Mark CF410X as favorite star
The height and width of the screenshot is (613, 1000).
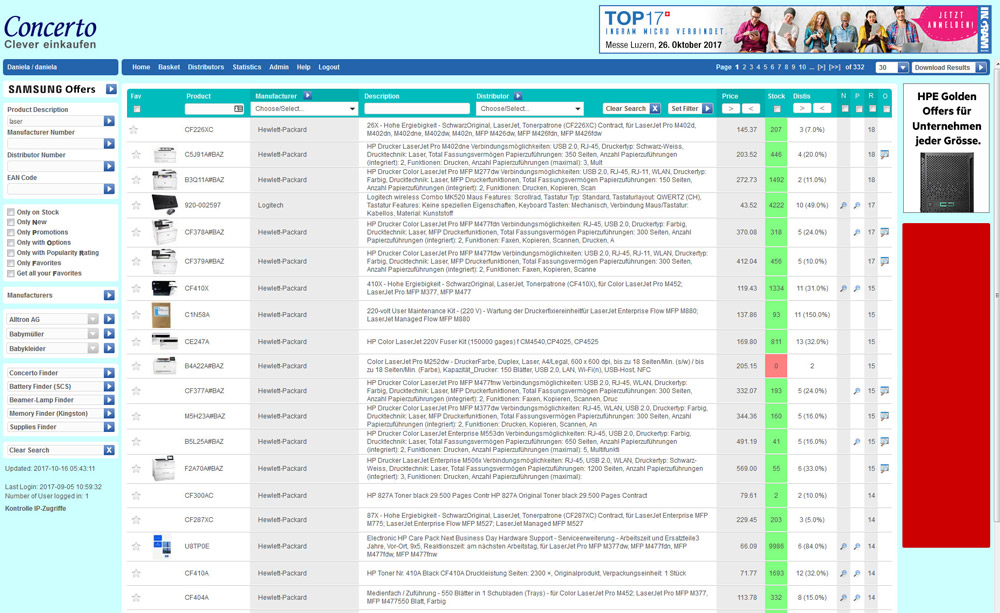pyautogui.click(x=136, y=288)
